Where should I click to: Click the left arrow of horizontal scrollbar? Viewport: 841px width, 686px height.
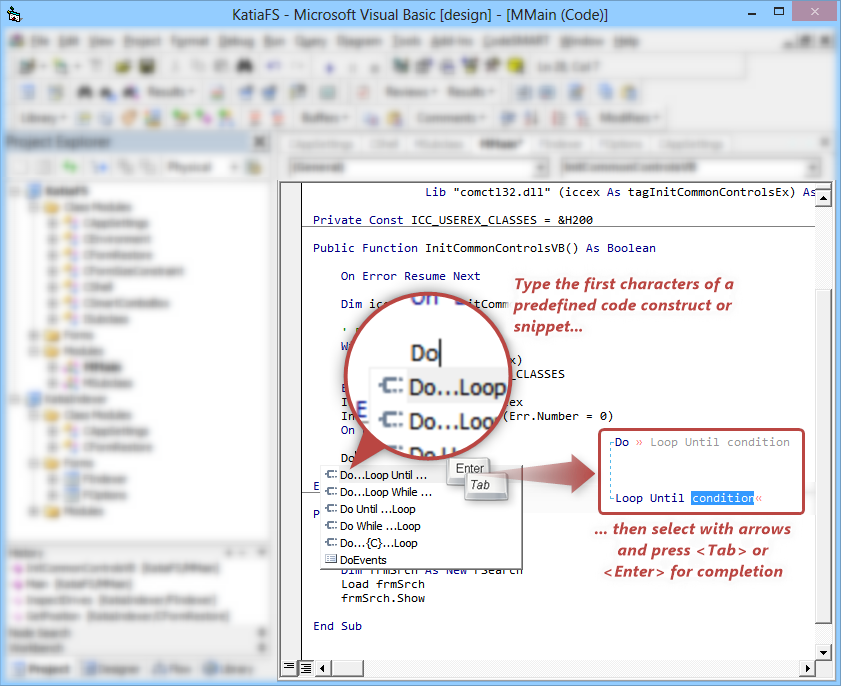pyautogui.click(x=322, y=668)
